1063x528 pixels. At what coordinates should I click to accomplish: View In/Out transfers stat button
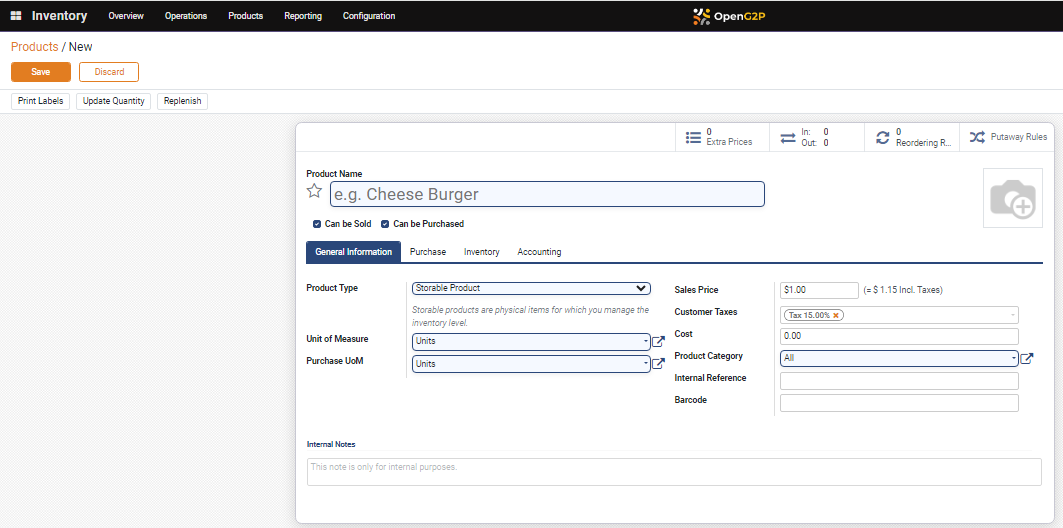tap(816, 137)
